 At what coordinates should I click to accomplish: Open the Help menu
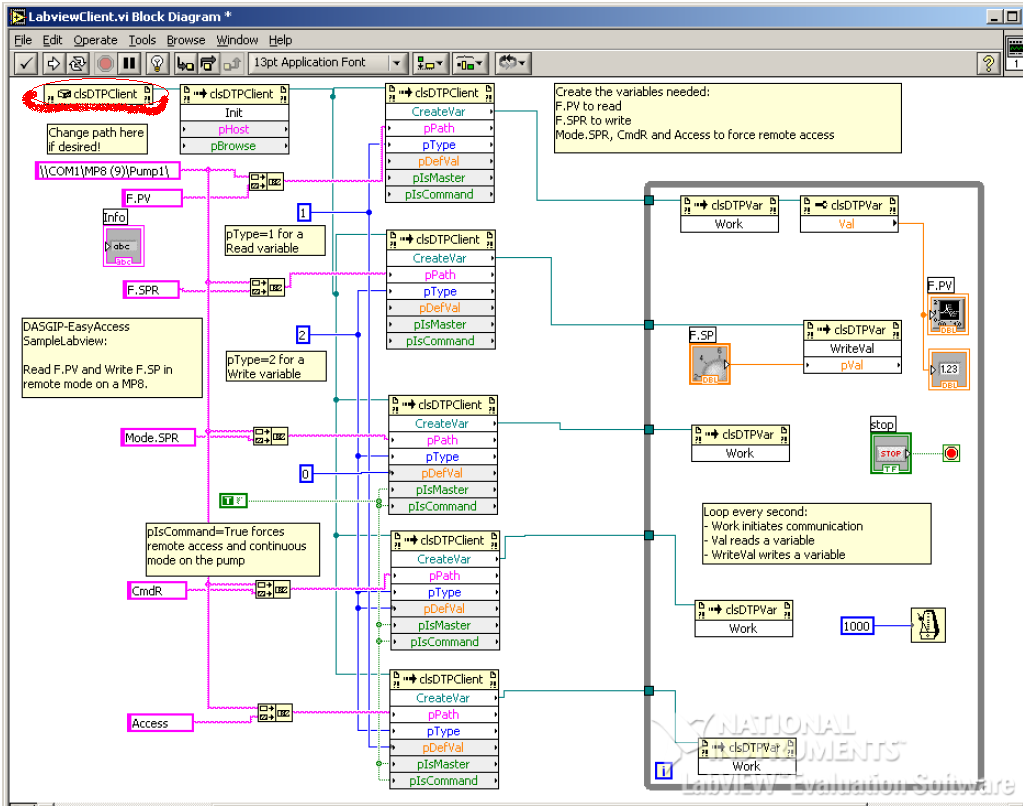point(280,40)
